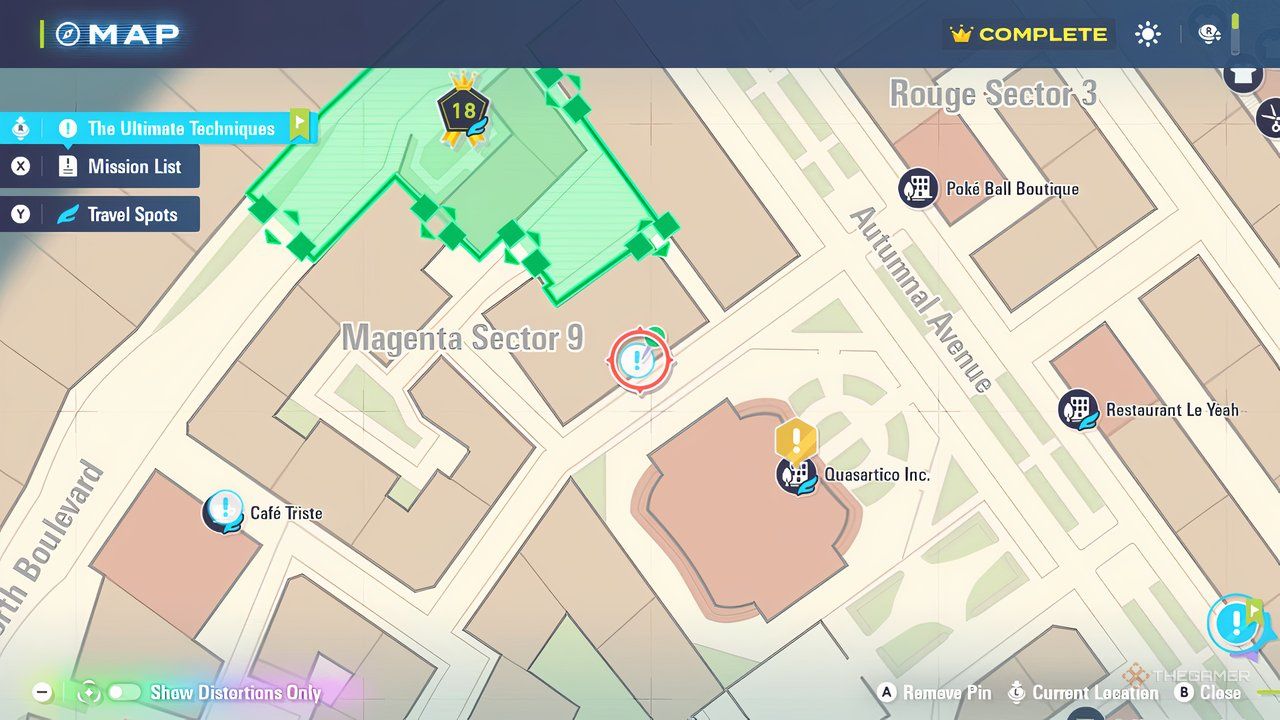Click the distortion sparkle icon next to the toggle
Image resolution: width=1280 pixels, height=720 pixels.
point(88,692)
